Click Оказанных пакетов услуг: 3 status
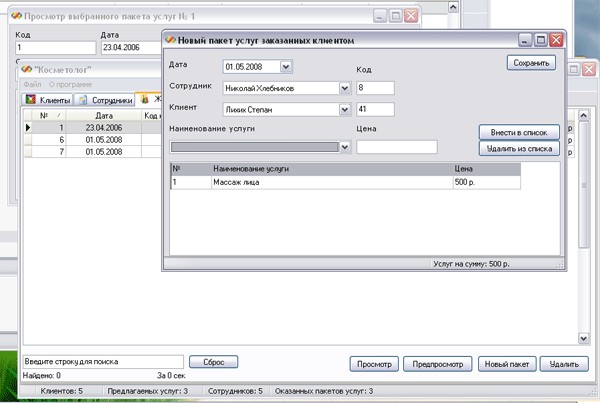 pyautogui.click(x=324, y=391)
